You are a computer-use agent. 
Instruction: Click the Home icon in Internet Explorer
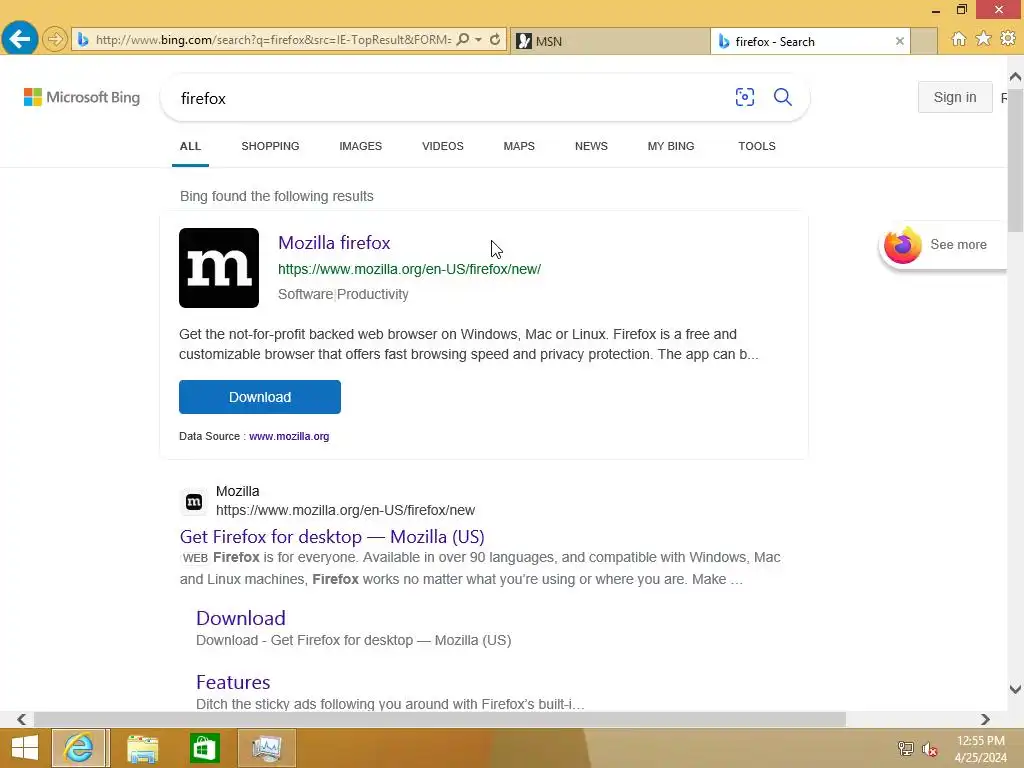958,39
